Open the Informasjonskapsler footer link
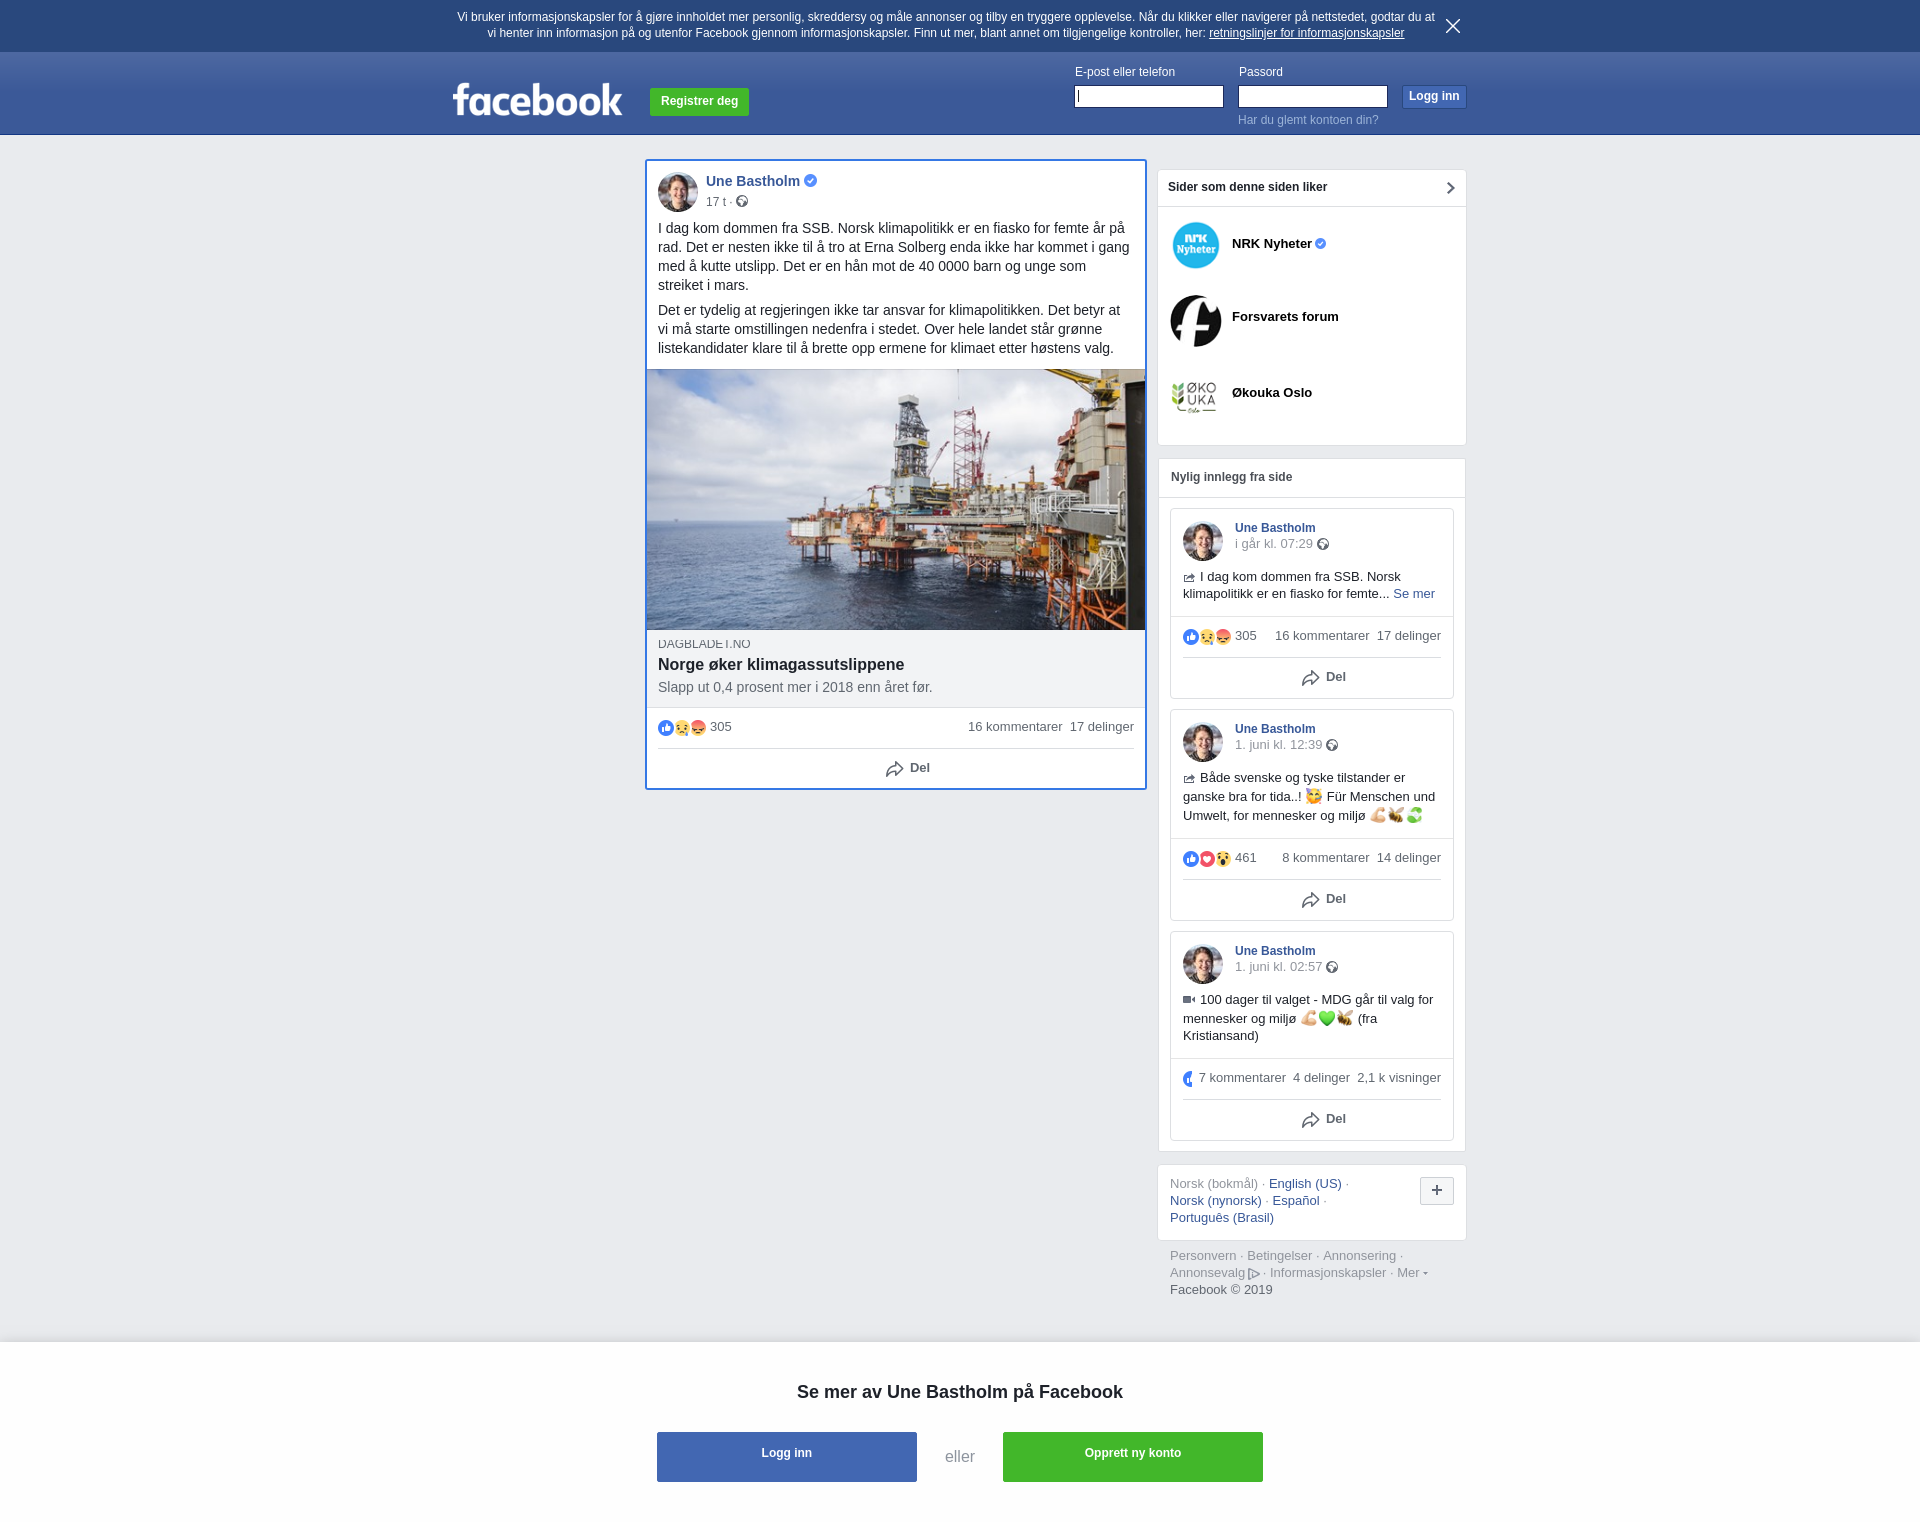 pos(1328,1273)
